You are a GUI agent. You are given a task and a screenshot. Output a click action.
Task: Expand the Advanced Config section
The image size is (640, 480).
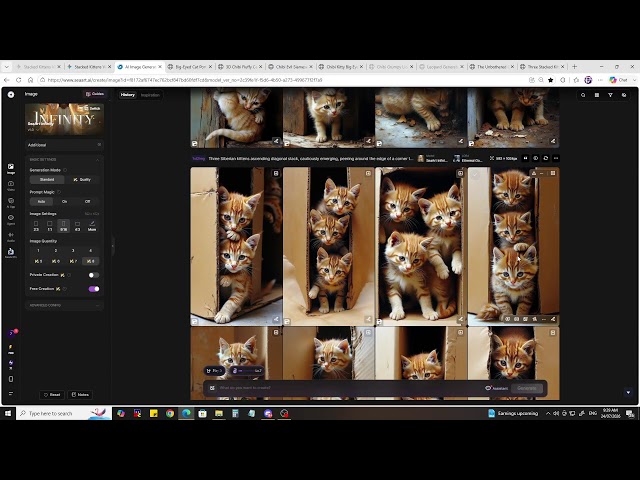tap(64, 305)
